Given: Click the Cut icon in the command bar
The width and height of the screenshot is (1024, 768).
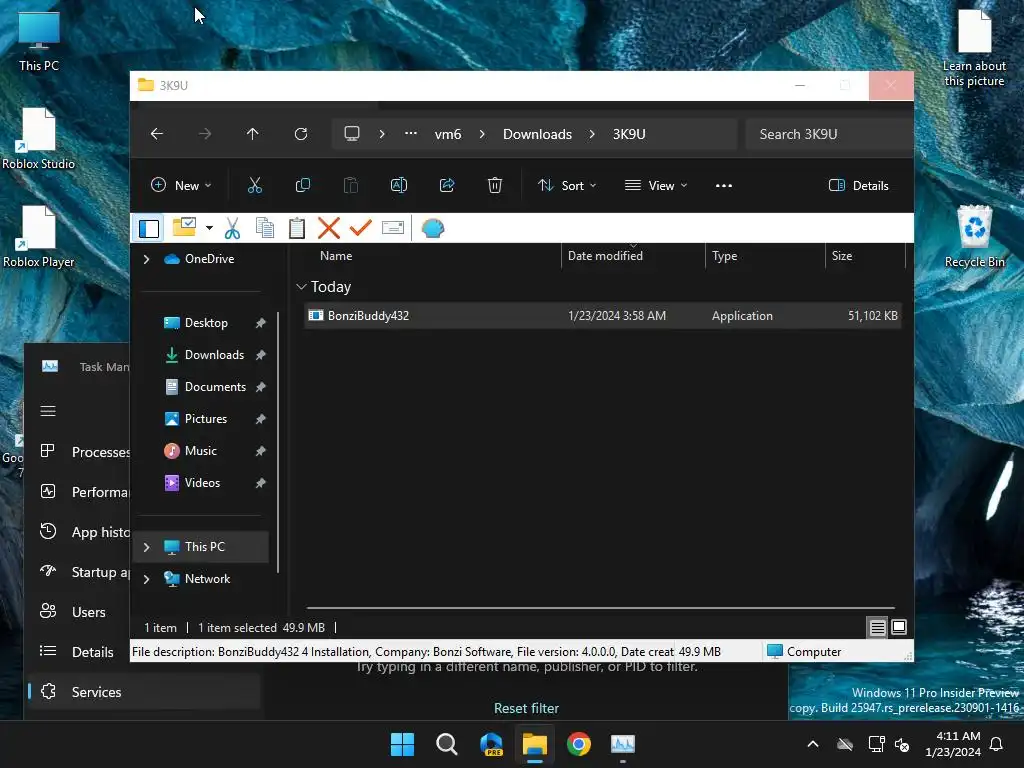Looking at the screenshot, I should (x=255, y=185).
